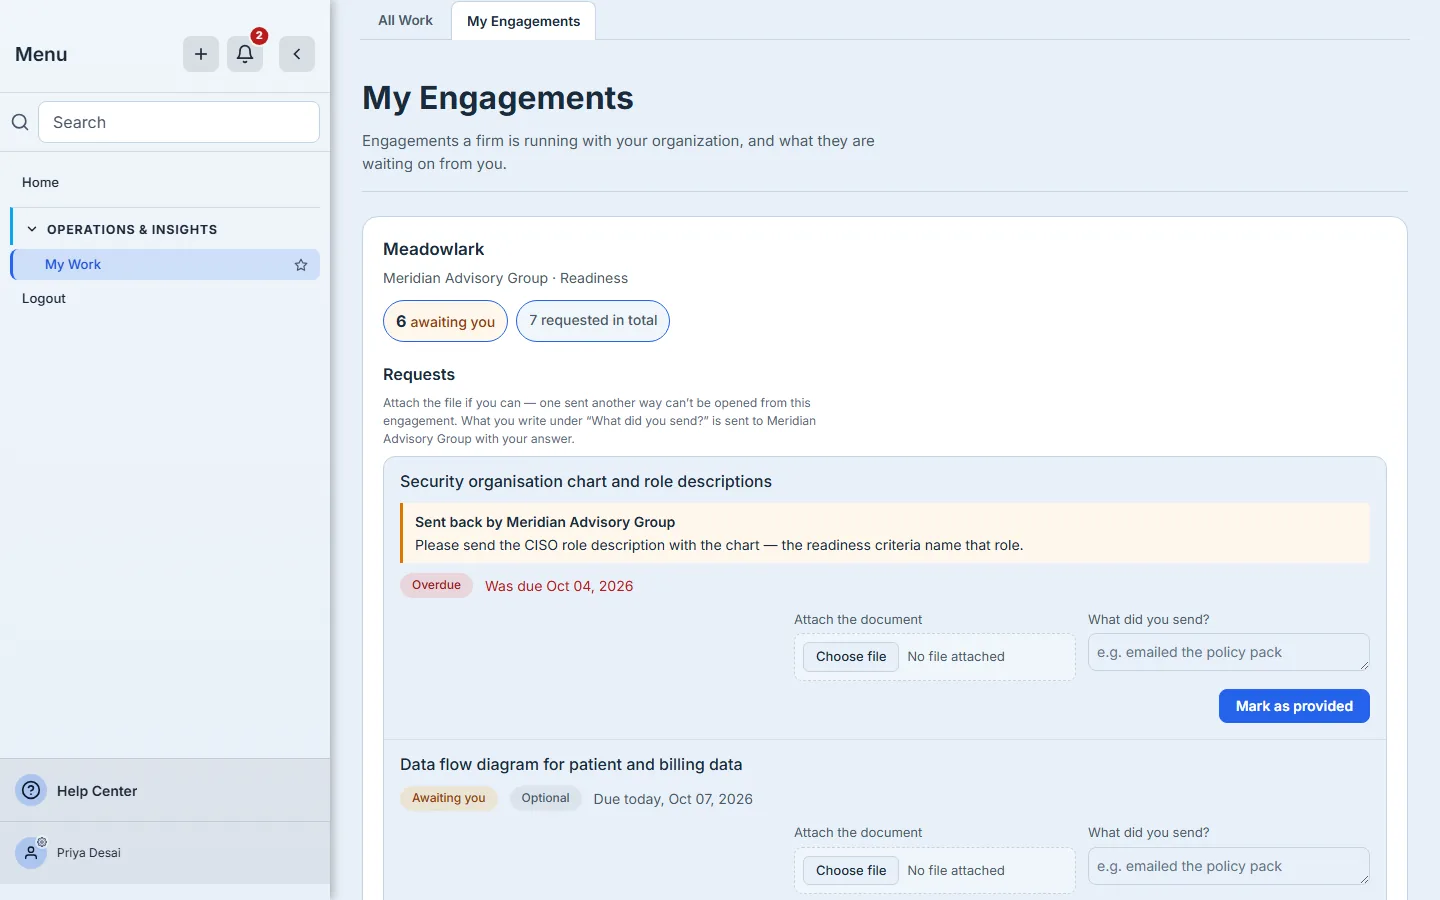Viewport: 1440px width, 900px height.
Task: Click inside the Search field
Action: [x=179, y=122]
